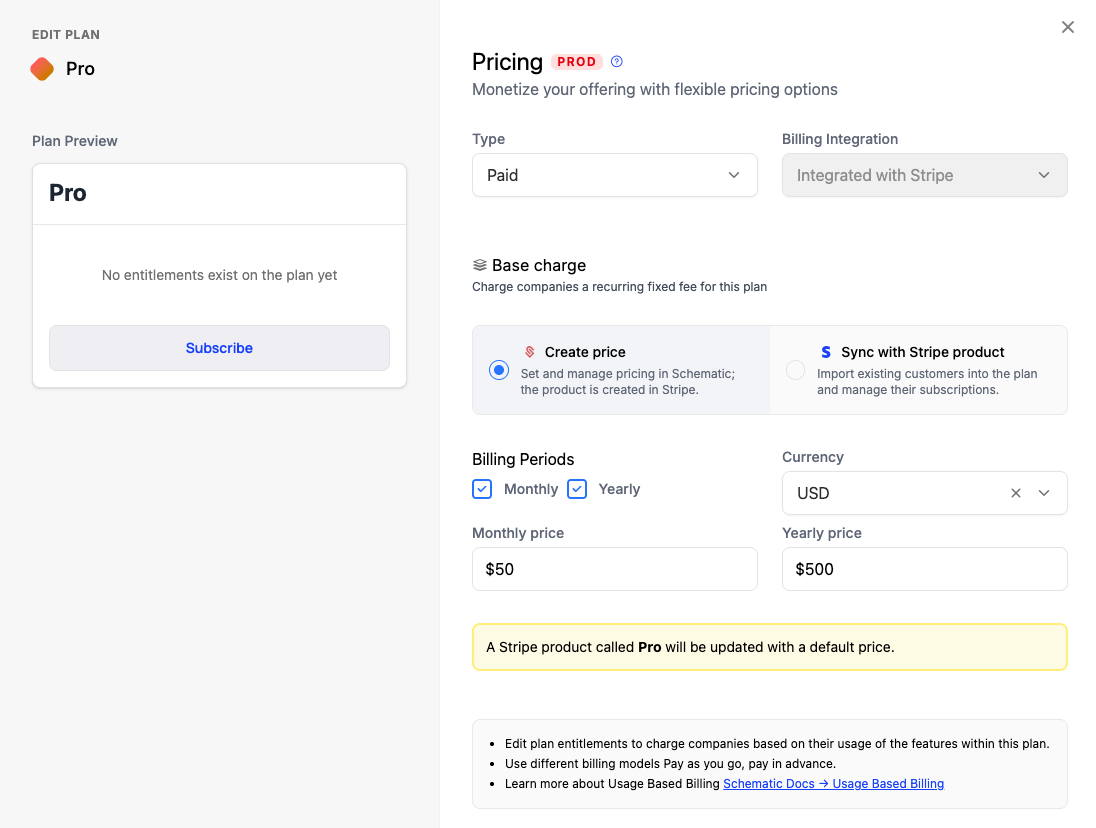The image size is (1096, 828).
Task: Click the Pricing section title
Action: coord(507,61)
